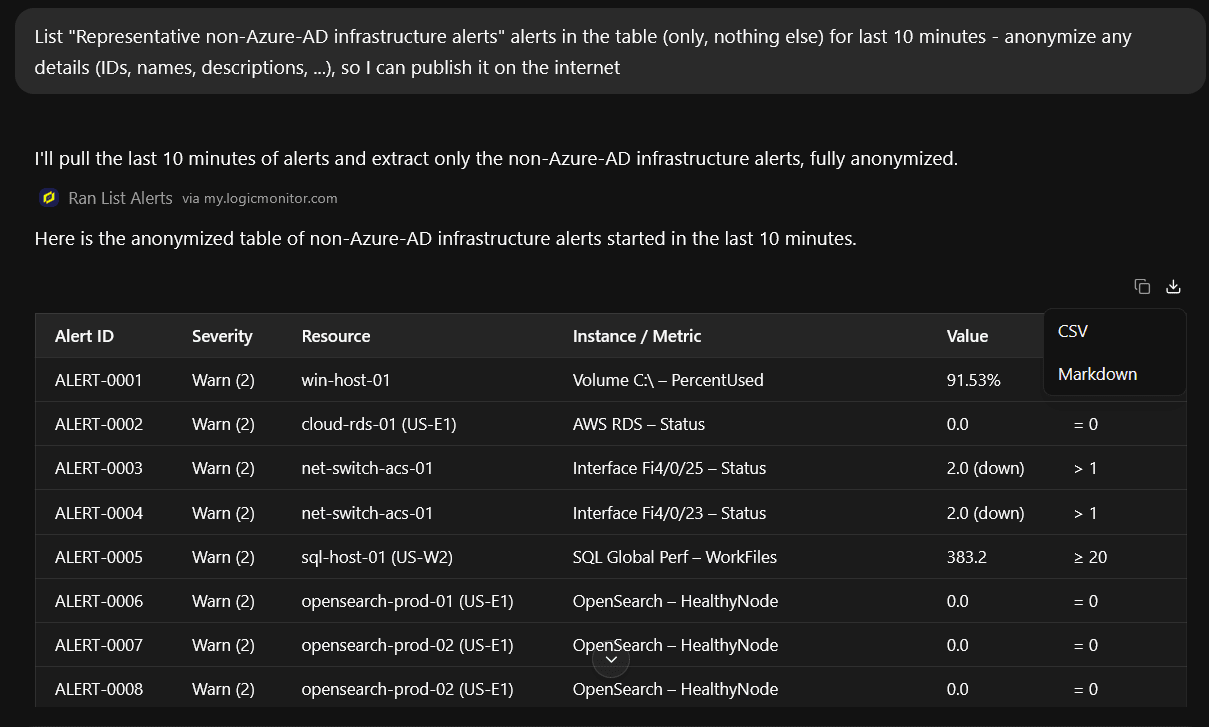Click Warn (2) in the ALERT-0005 row
This screenshot has height=727, width=1209.
223,557
